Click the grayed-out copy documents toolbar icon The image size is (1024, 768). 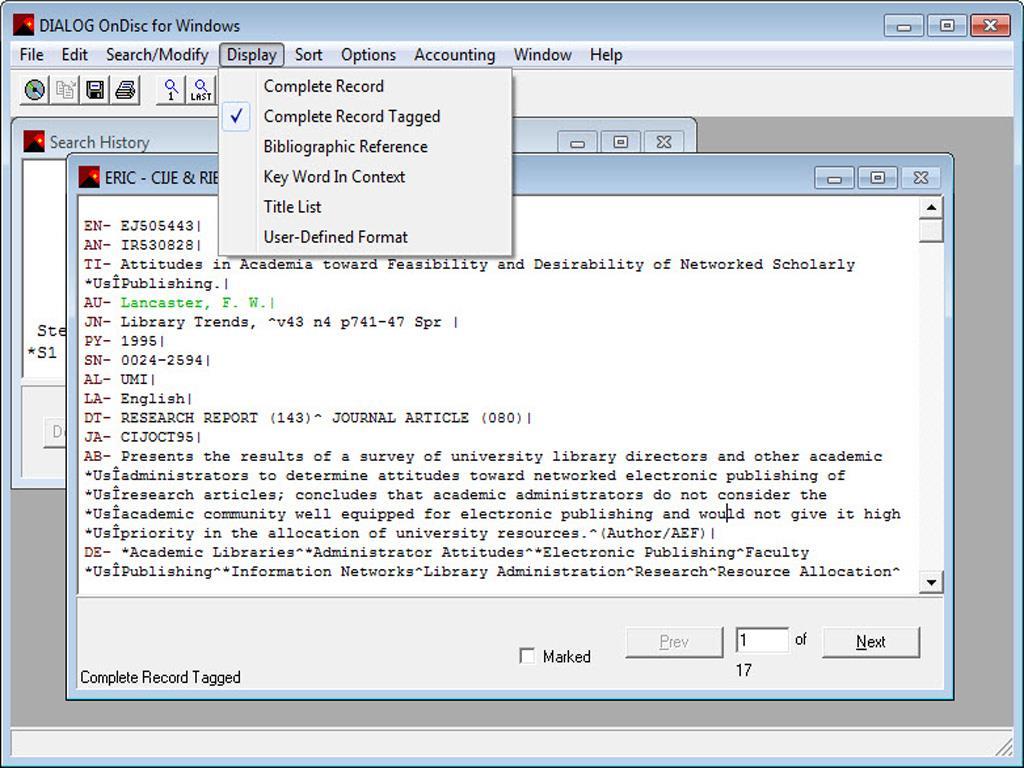[x=65, y=89]
